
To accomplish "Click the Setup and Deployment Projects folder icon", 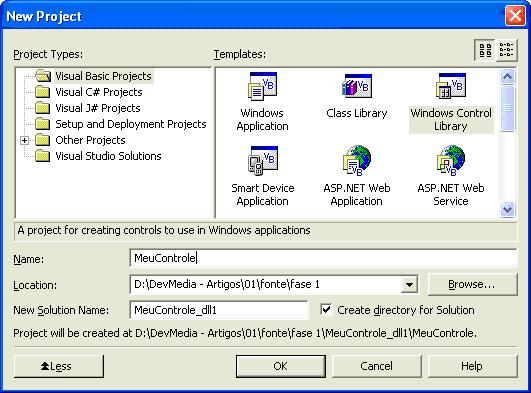I will click(x=43, y=124).
